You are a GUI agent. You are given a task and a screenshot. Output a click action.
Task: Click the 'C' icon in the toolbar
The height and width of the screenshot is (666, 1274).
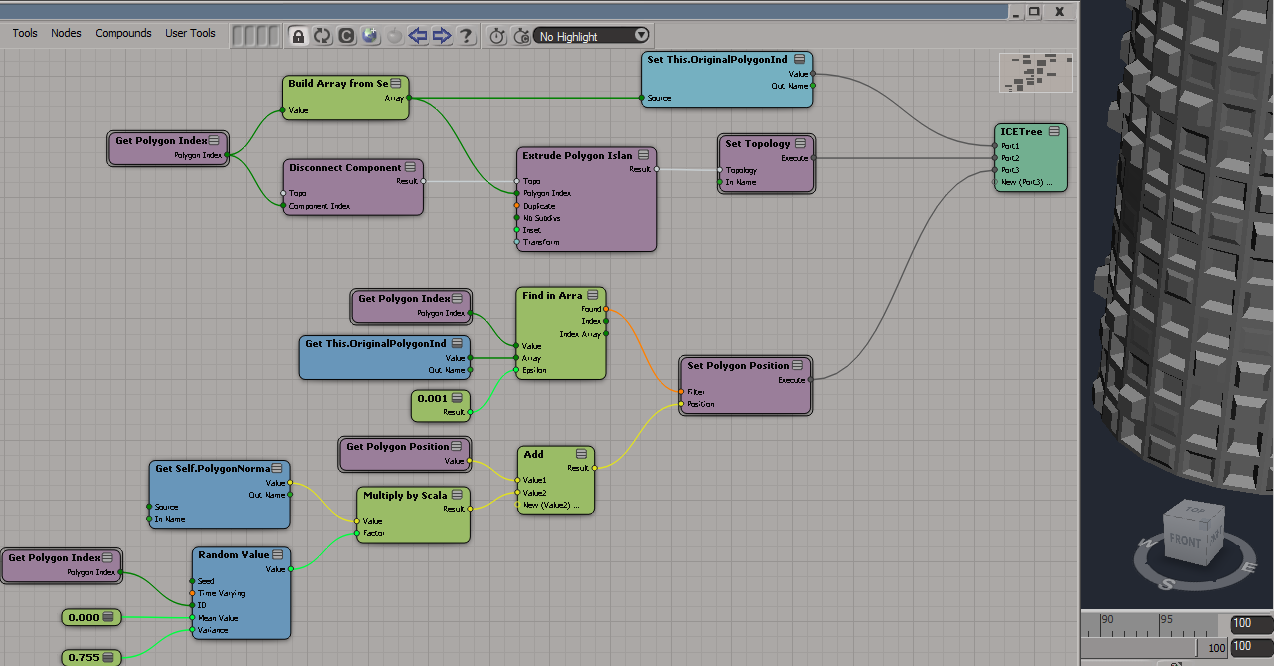(346, 36)
